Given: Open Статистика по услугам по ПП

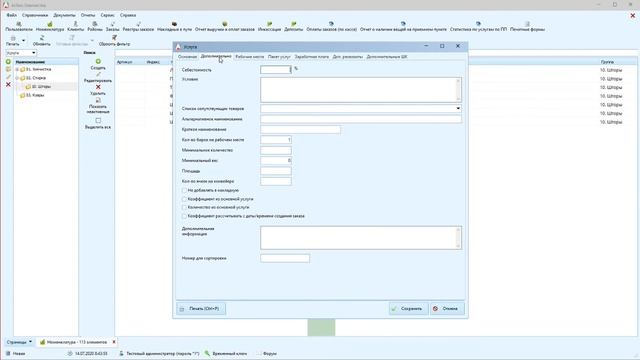Looking at the screenshot, I should click(478, 24).
